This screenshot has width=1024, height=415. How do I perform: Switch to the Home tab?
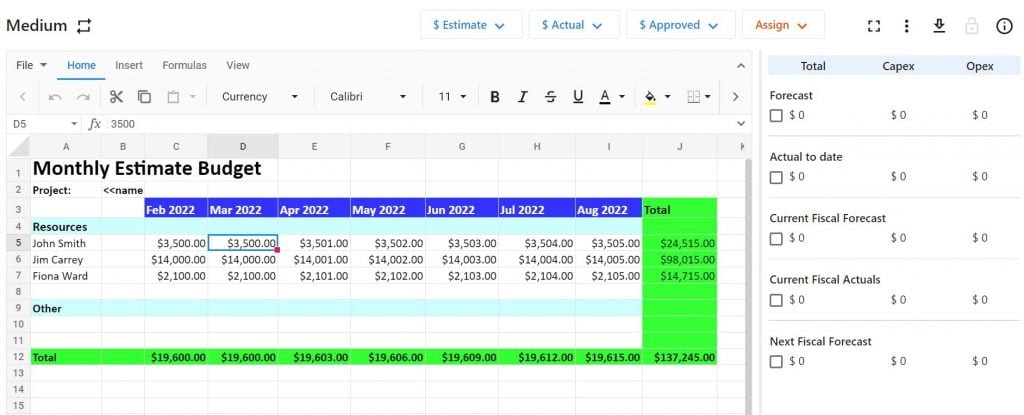pos(81,65)
